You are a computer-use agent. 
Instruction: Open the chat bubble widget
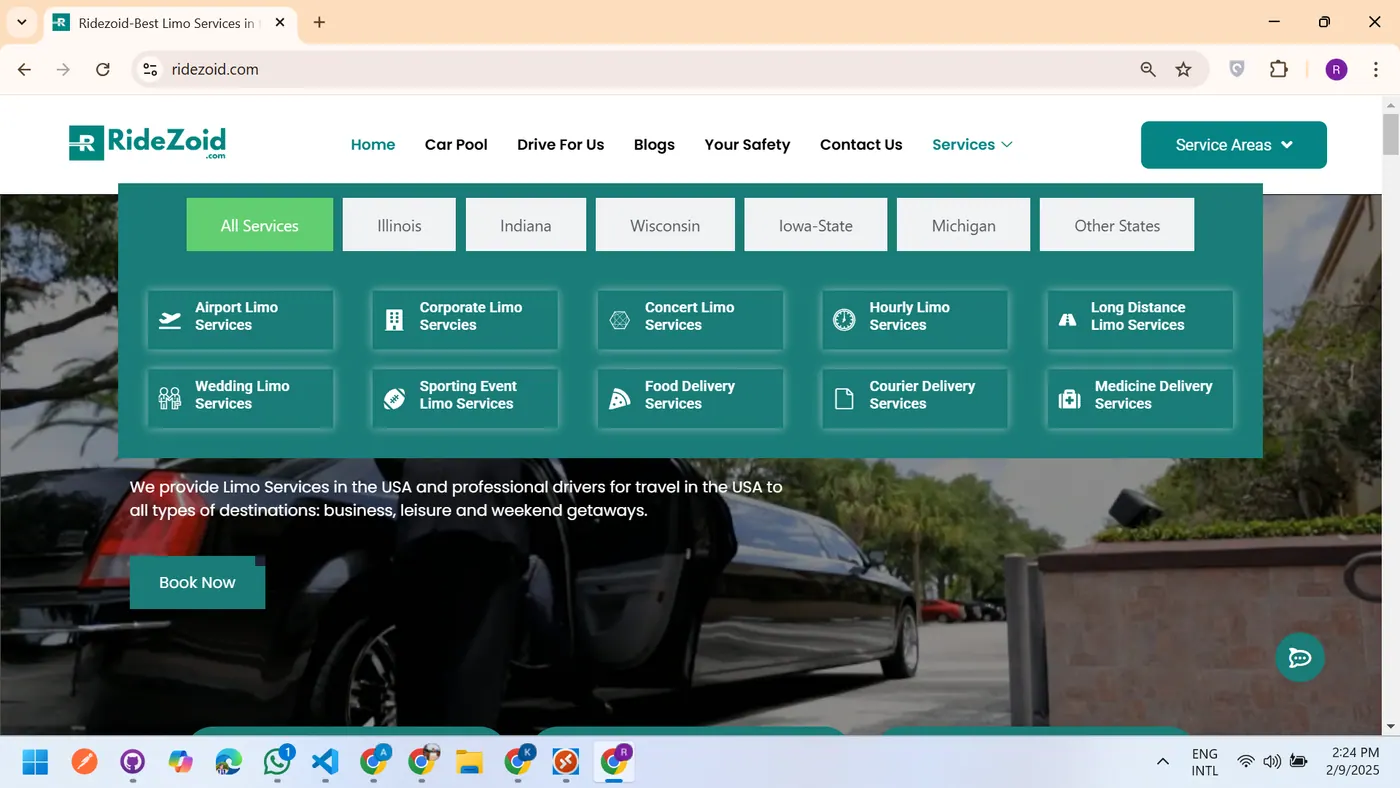pyautogui.click(x=1300, y=657)
